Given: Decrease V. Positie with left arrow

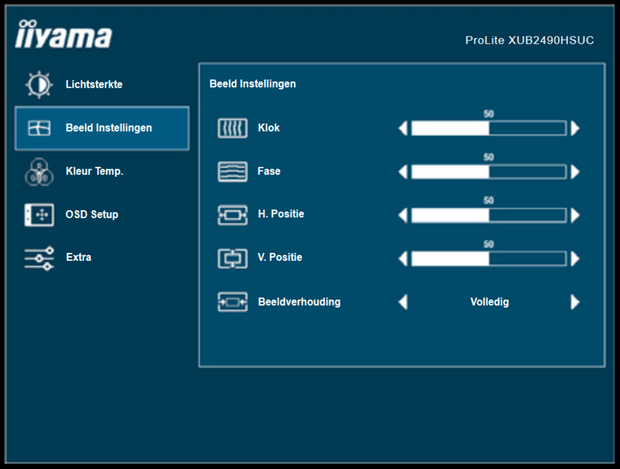Looking at the screenshot, I should coord(403,259).
